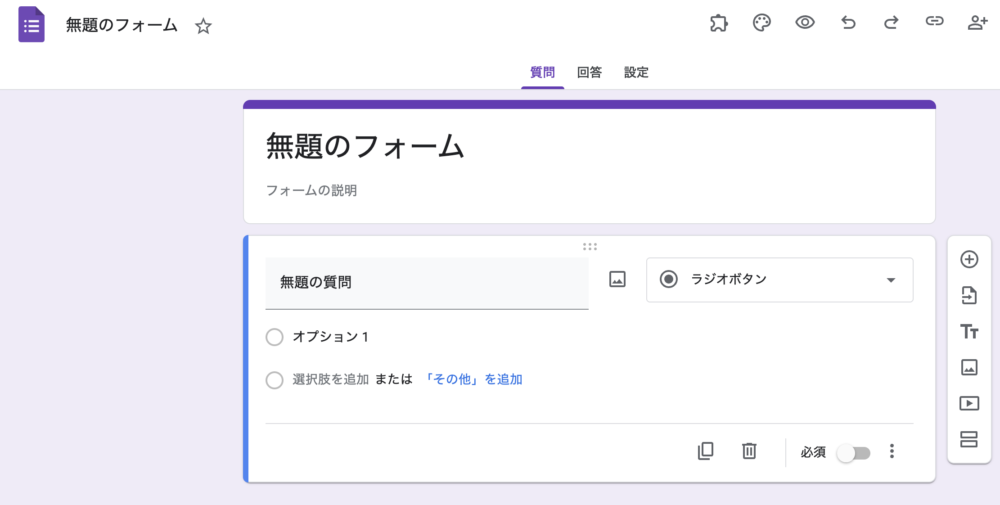This screenshot has height=505, width=1000.
Task: Add a title and description block
Action: 968,332
